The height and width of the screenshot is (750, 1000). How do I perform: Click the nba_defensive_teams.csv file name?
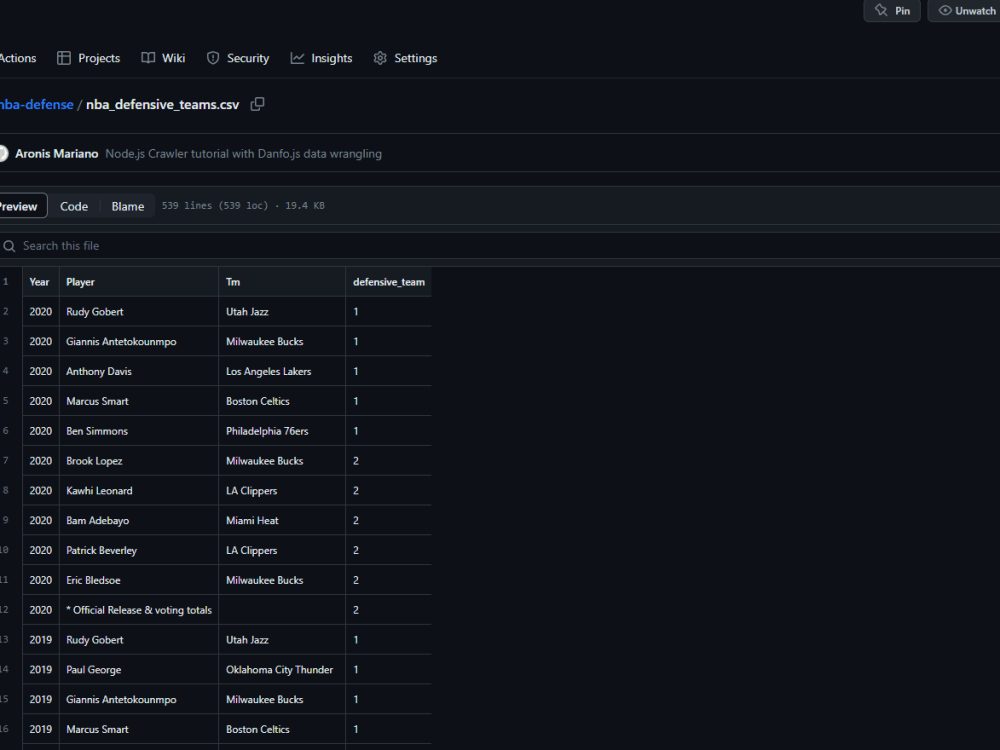point(163,105)
